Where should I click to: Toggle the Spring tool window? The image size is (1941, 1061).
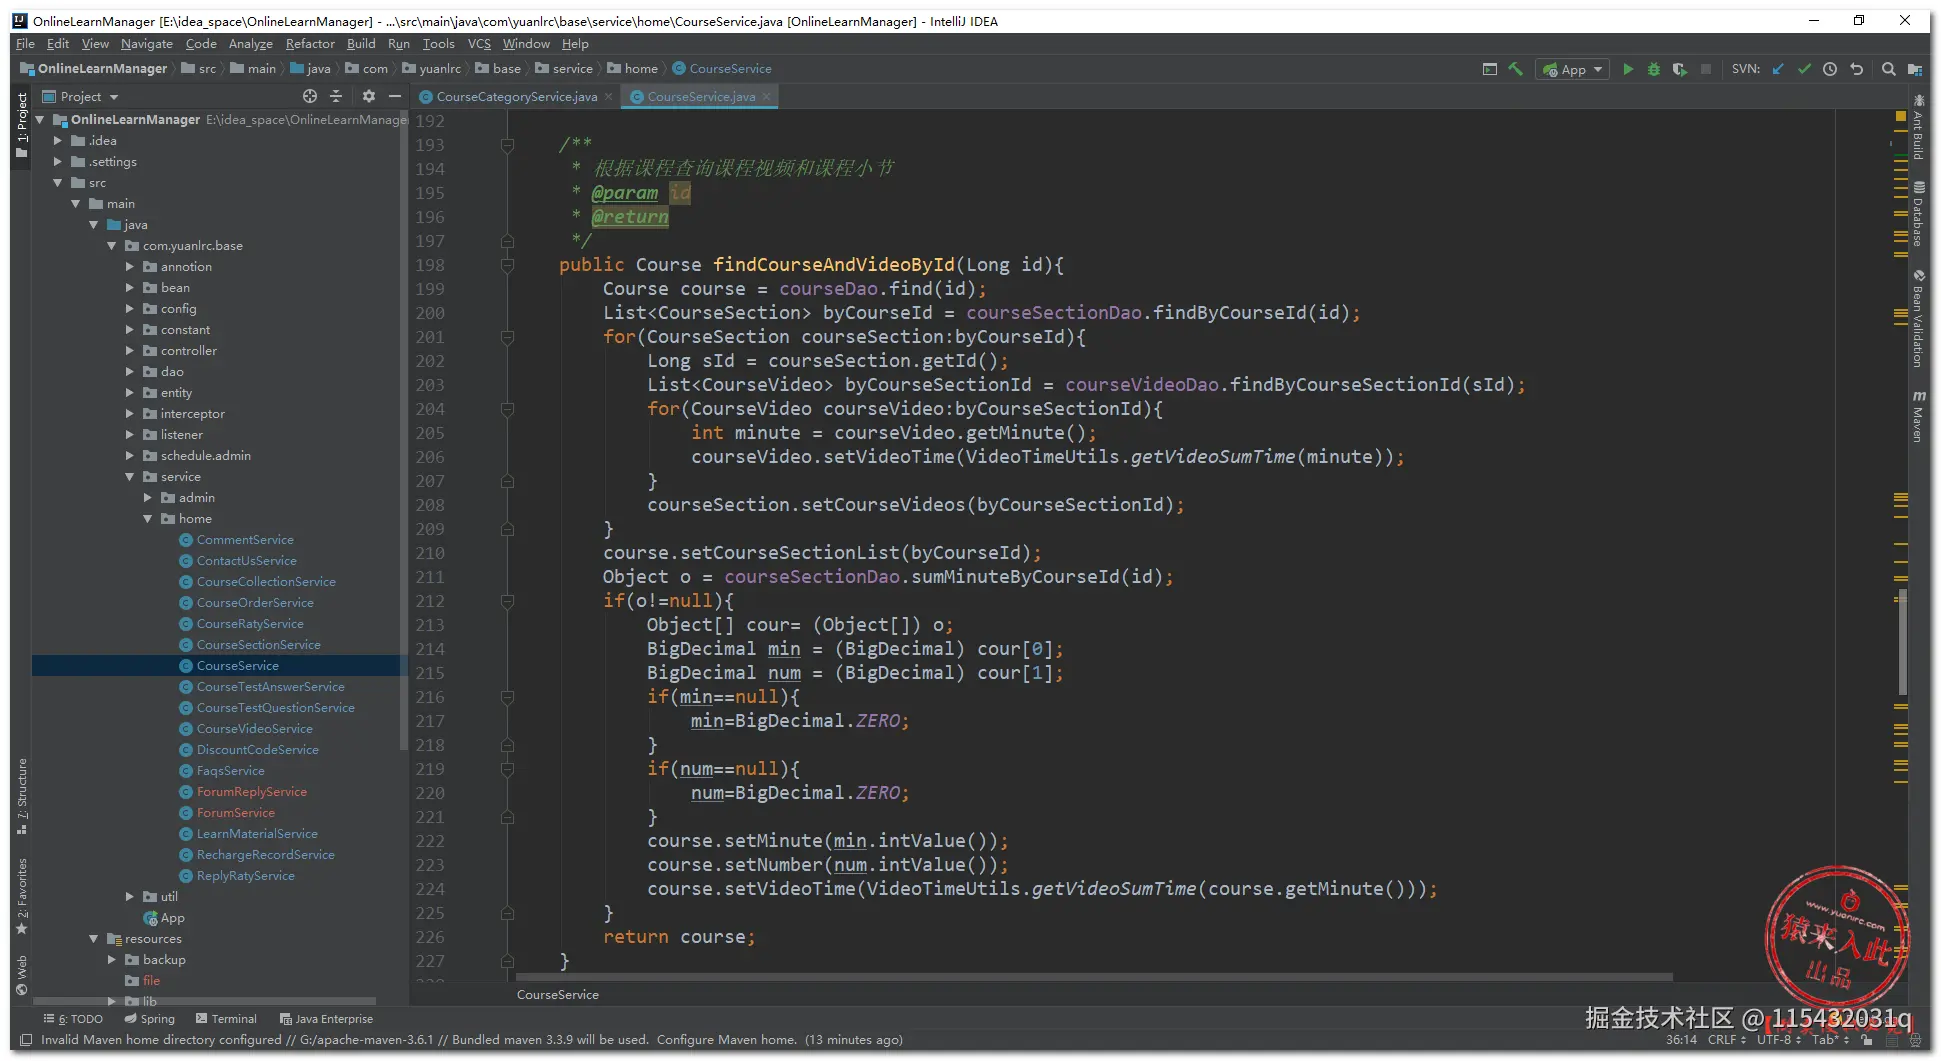(x=150, y=1019)
